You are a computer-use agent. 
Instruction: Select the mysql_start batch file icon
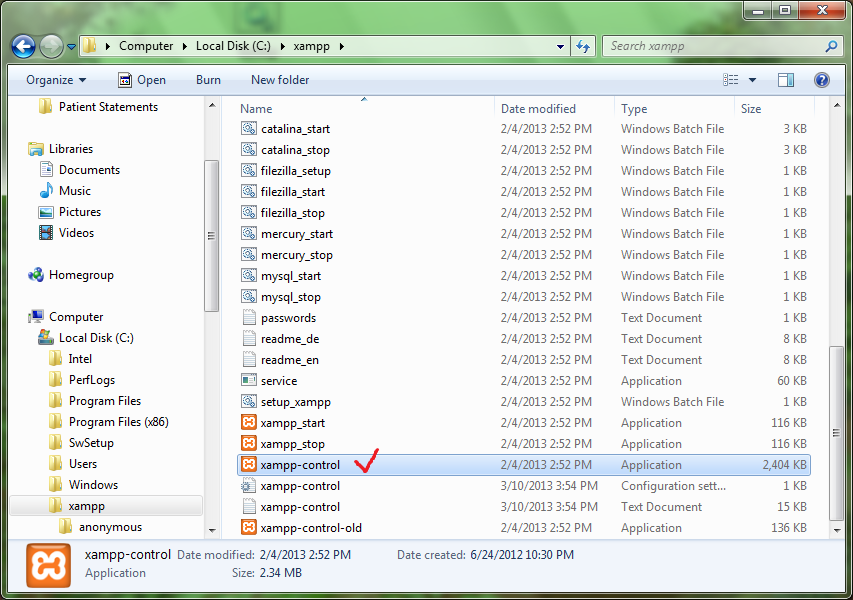[249, 276]
